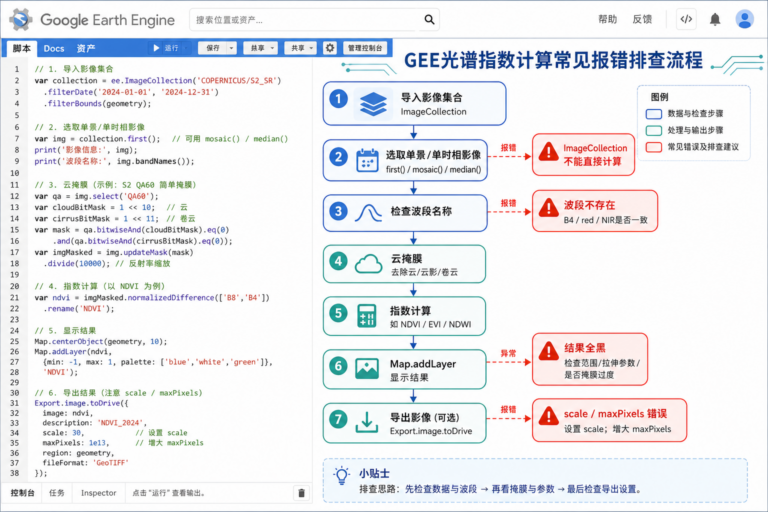768x512 pixels.
Task: Open the settings gear in the script toolbar
Action: 330,48
